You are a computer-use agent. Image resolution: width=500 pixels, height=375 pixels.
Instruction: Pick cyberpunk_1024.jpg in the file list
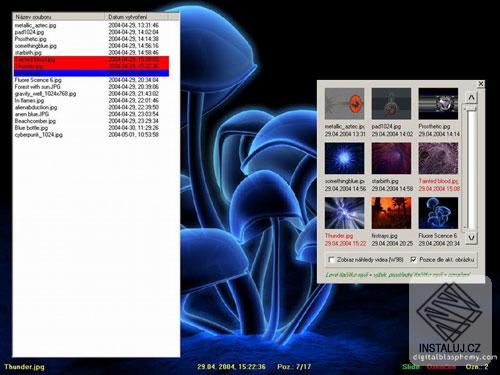click(91, 135)
